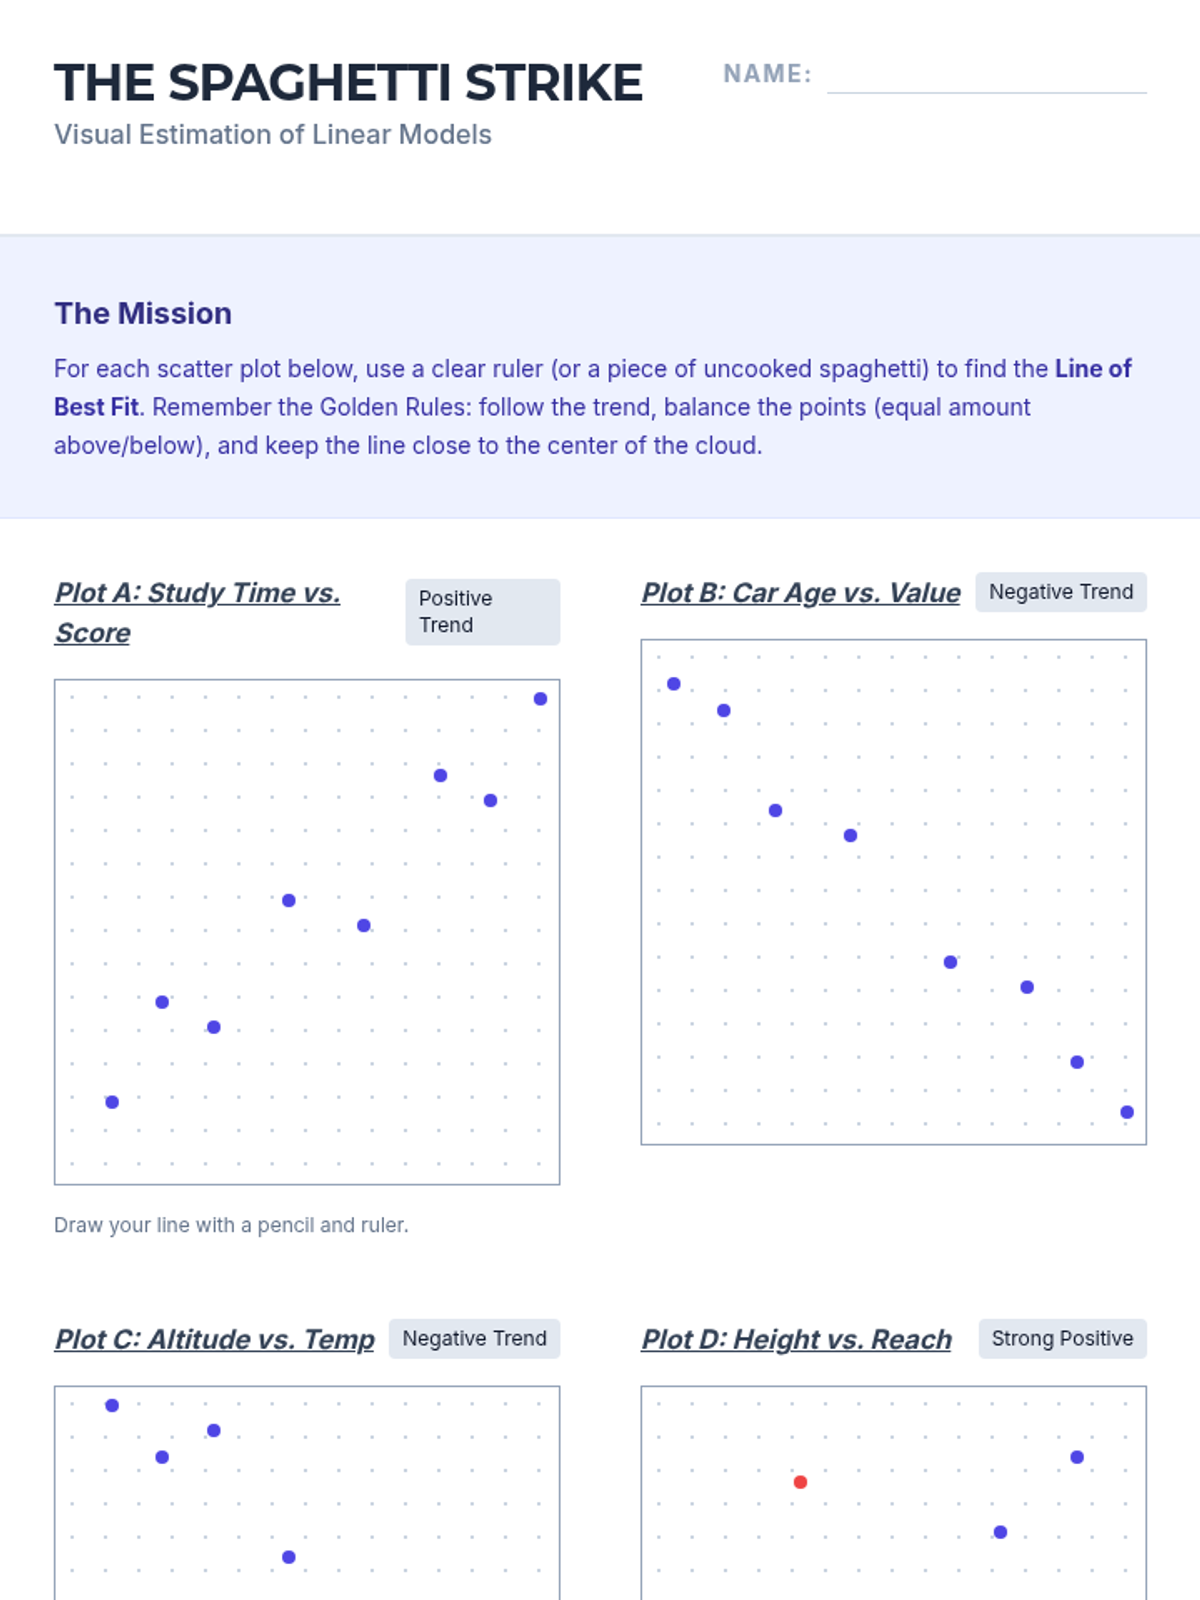This screenshot has width=1200, height=1600.
Task: Click the topmost right data point in Plot A
Action: (540, 699)
